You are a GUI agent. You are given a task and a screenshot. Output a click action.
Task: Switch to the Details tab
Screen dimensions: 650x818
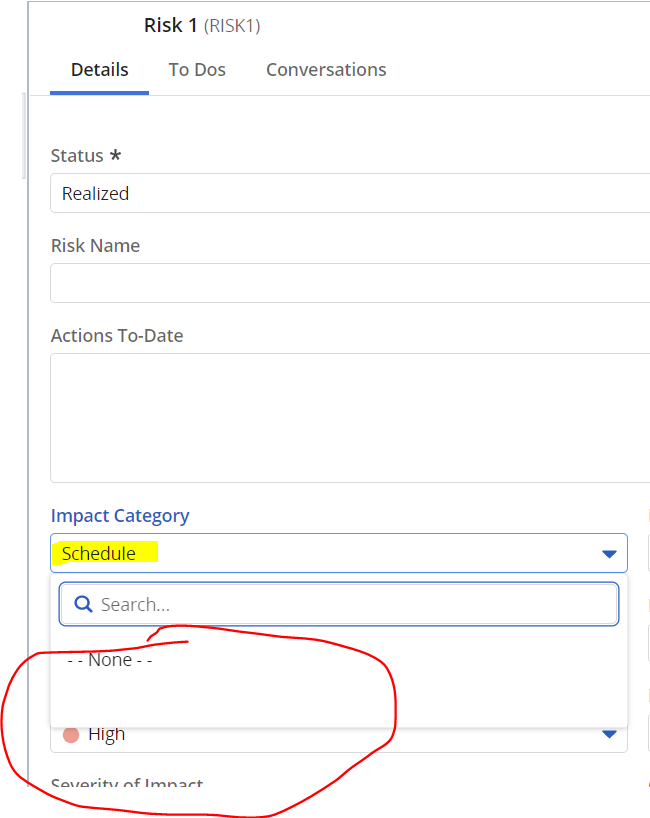(x=100, y=70)
